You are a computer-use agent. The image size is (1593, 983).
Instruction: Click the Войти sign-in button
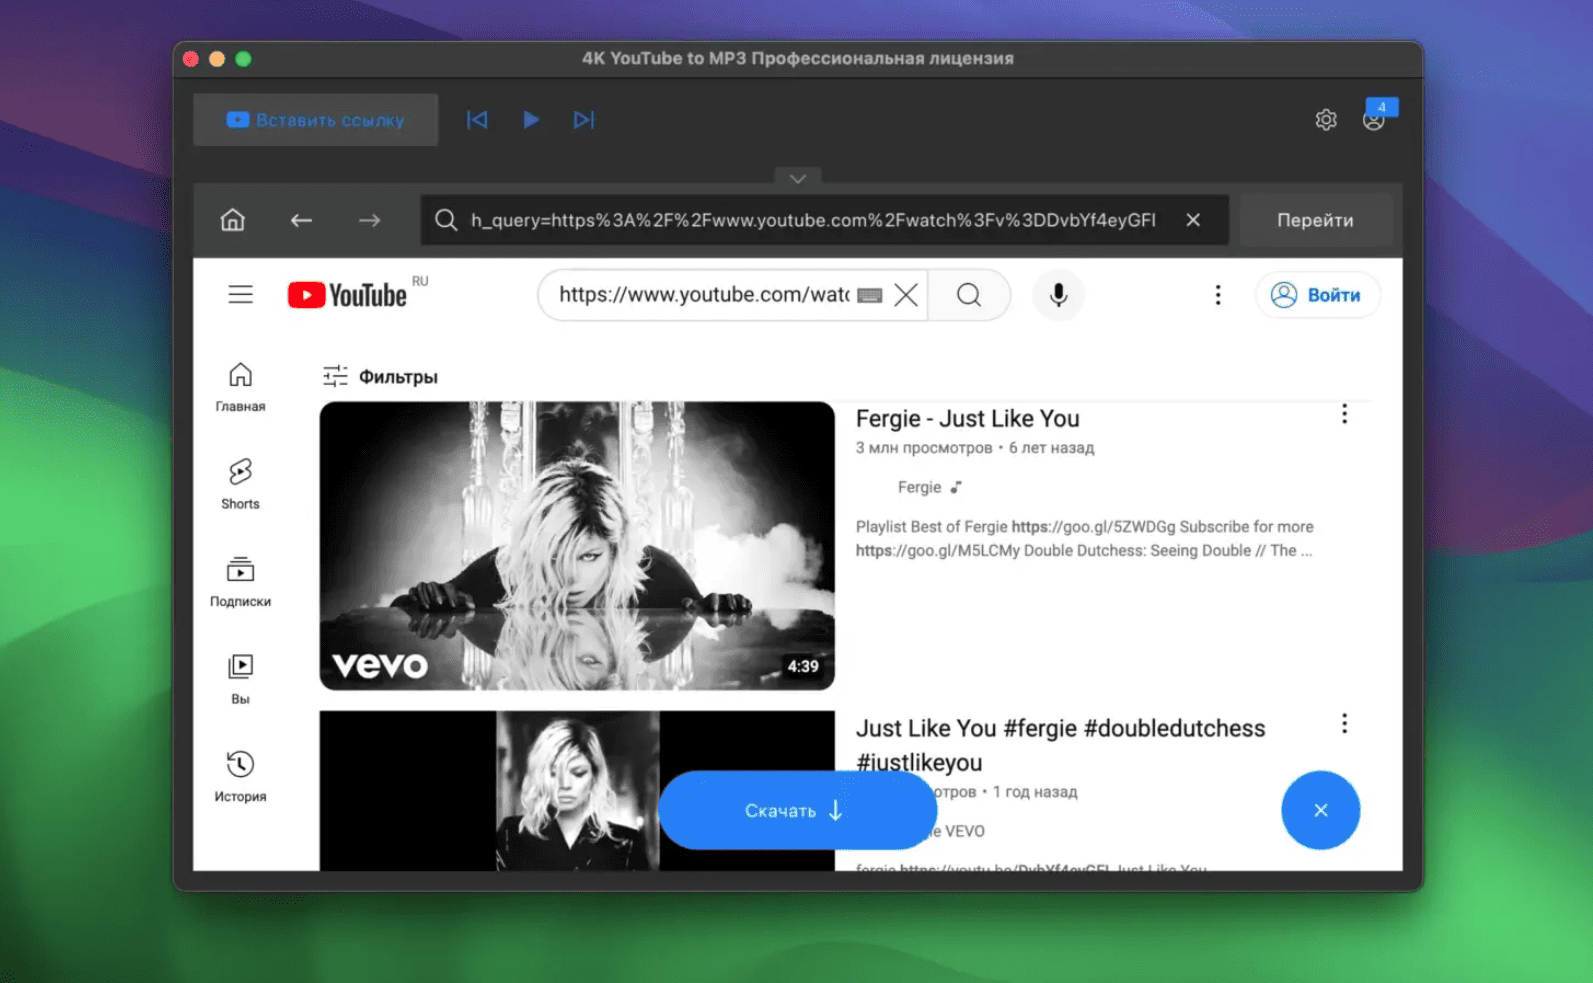pos(1317,295)
